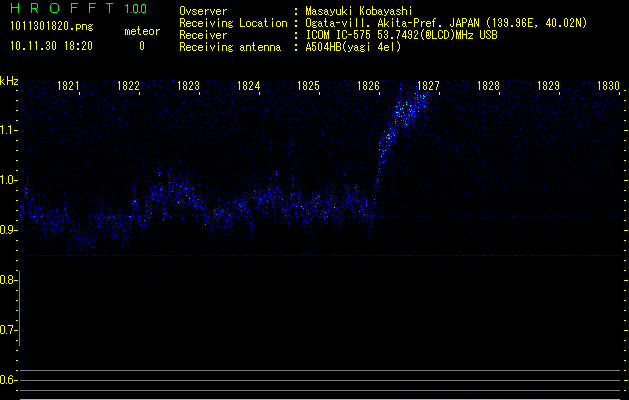Select the A504HB(yagi 4el) antenna text

(x=353, y=47)
